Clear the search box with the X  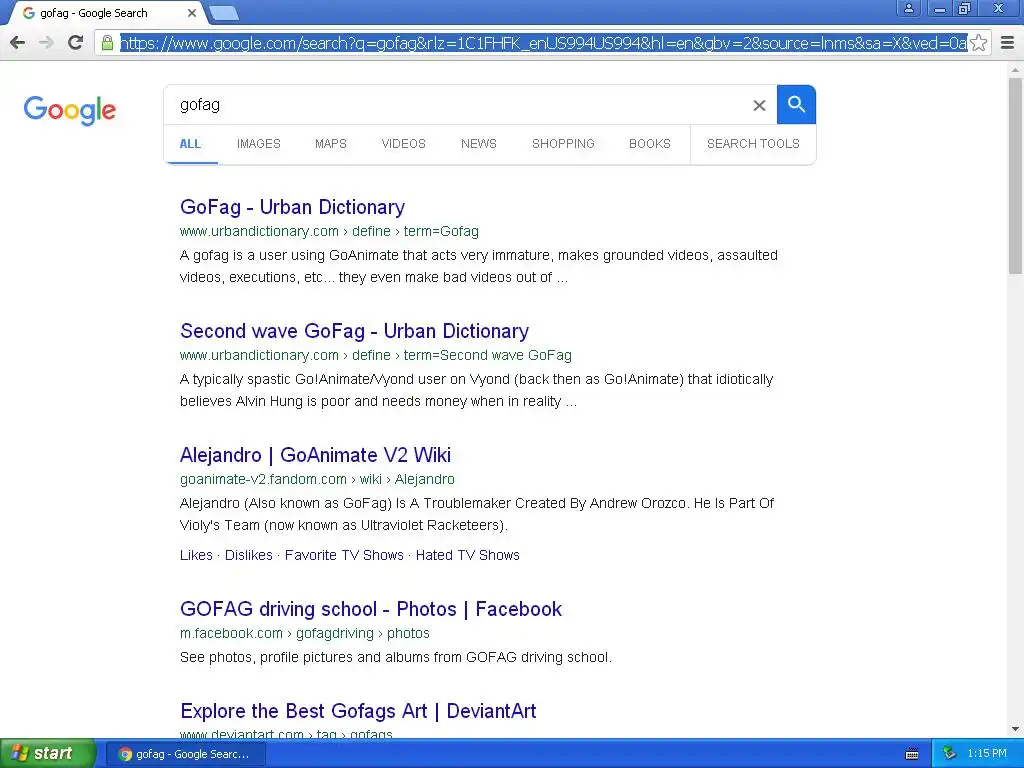point(759,105)
